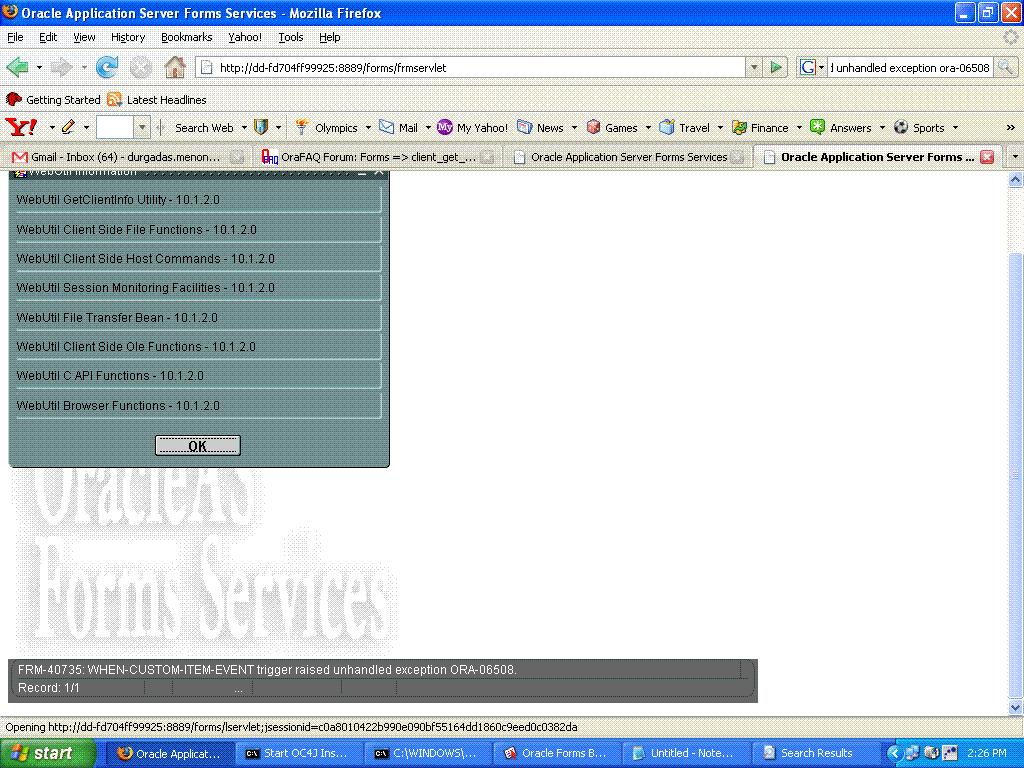Go to the Home page icon
The width and height of the screenshot is (1024, 768).
point(174,68)
